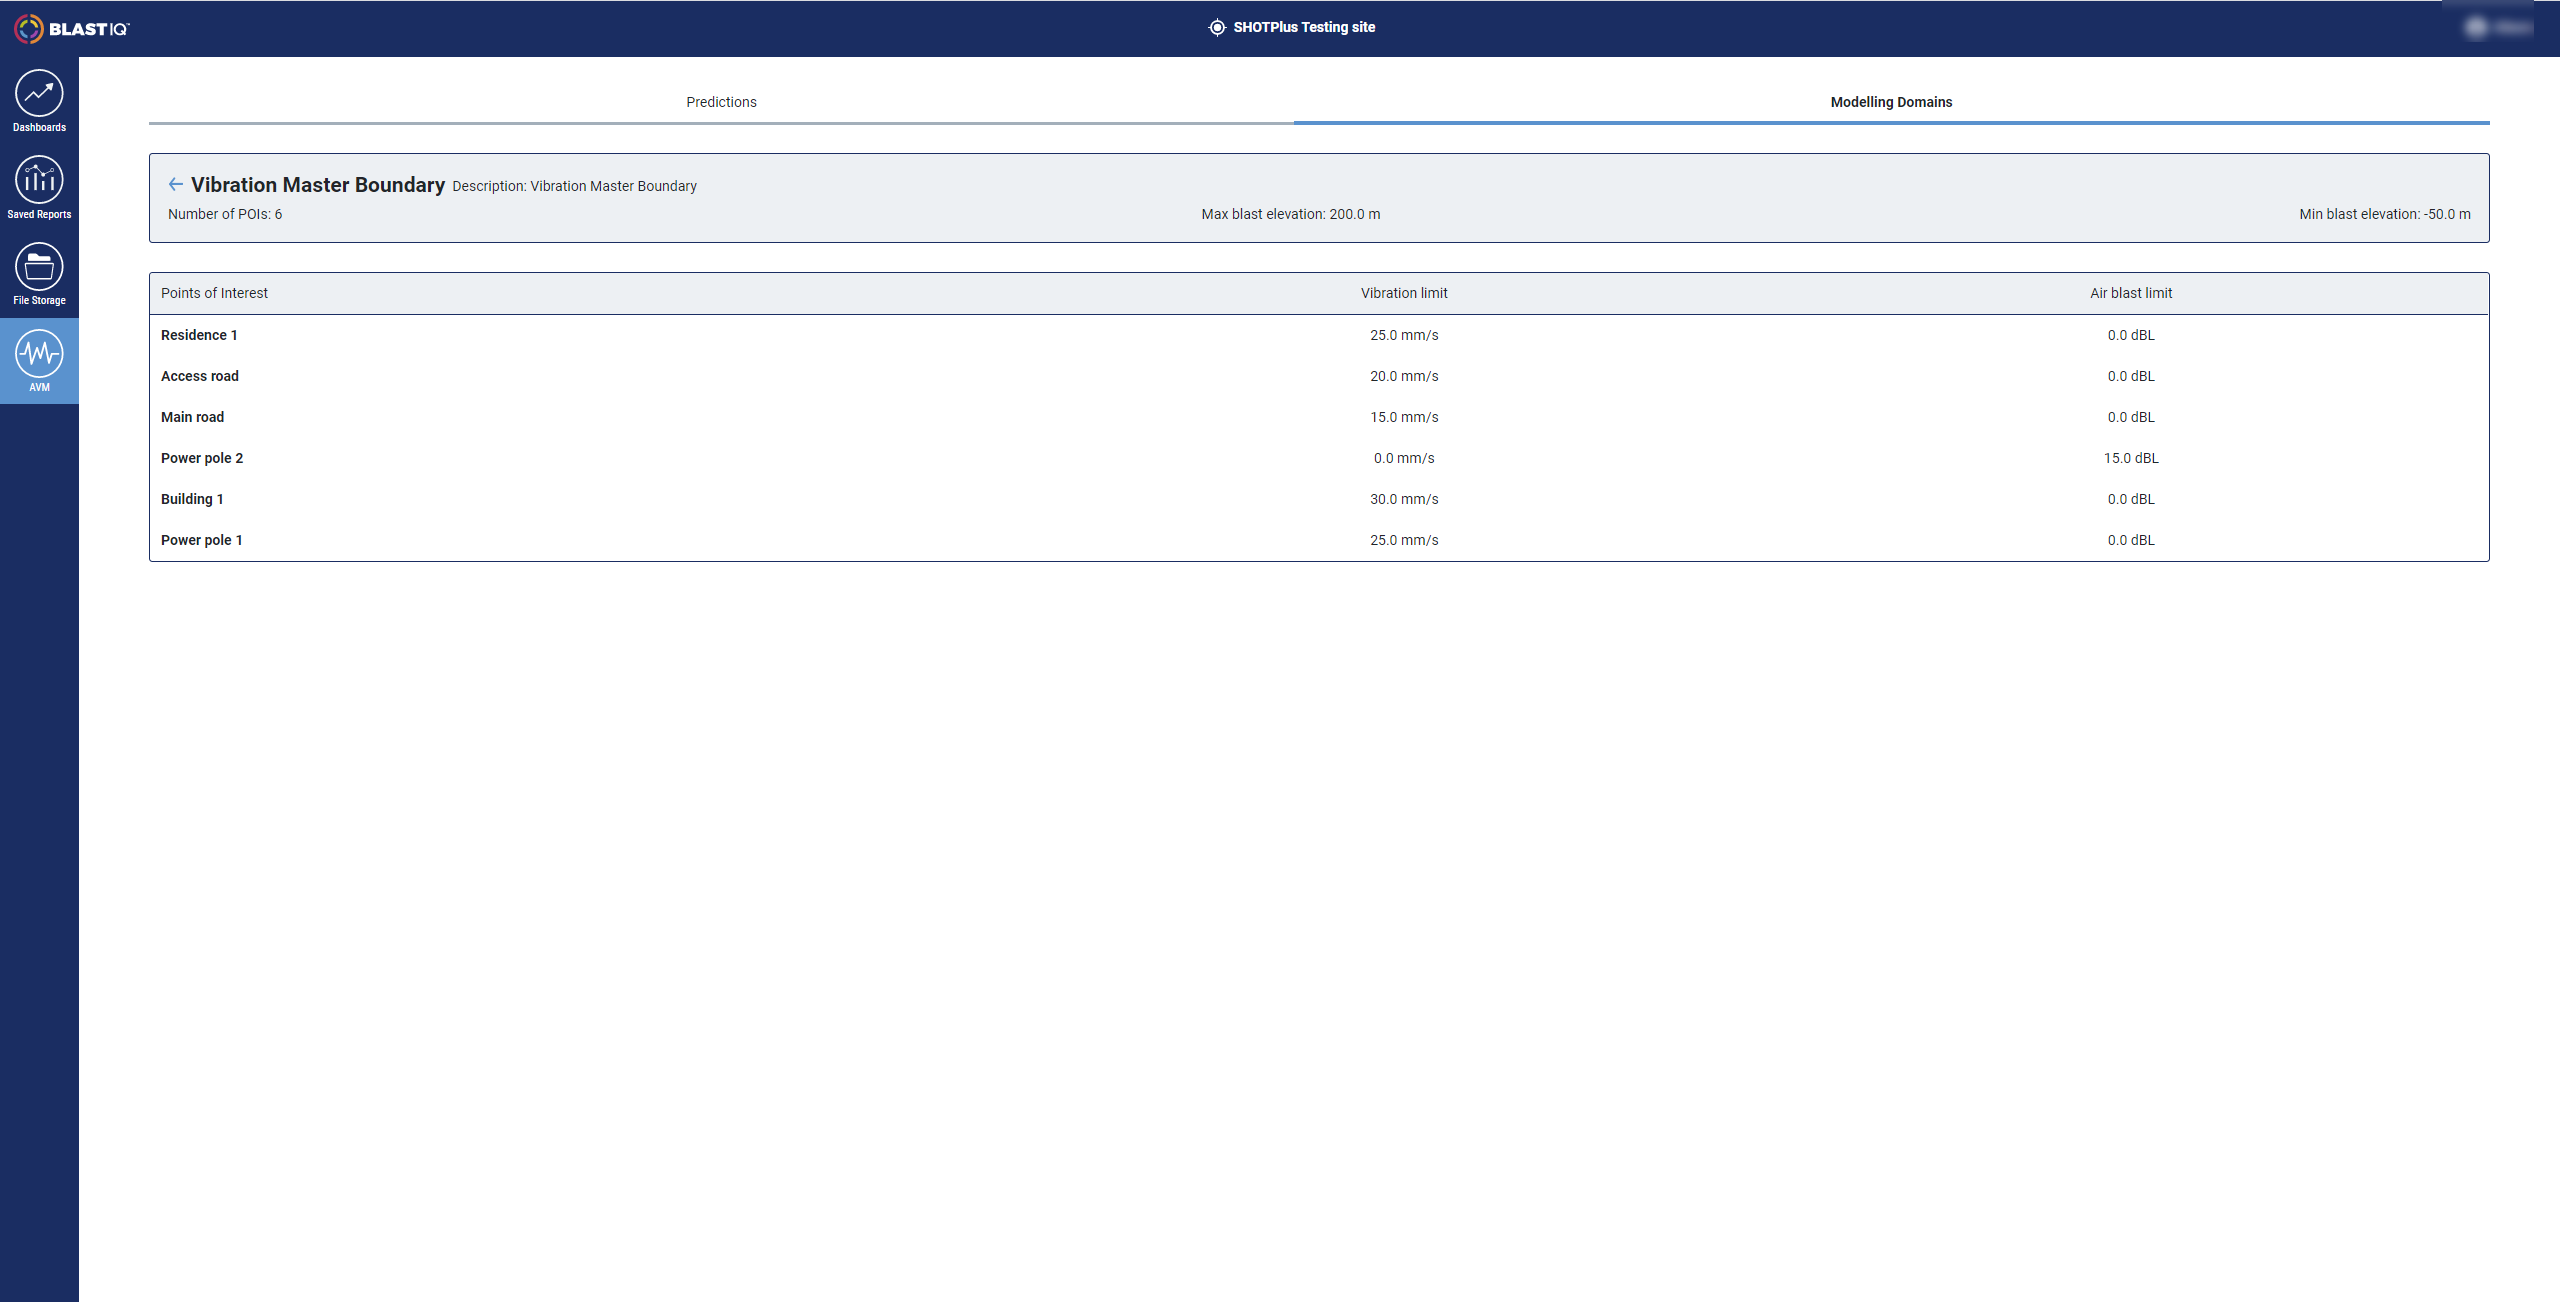Click Power pole 1 air blast limit value
The height and width of the screenshot is (1302, 2560).
pos(2131,540)
